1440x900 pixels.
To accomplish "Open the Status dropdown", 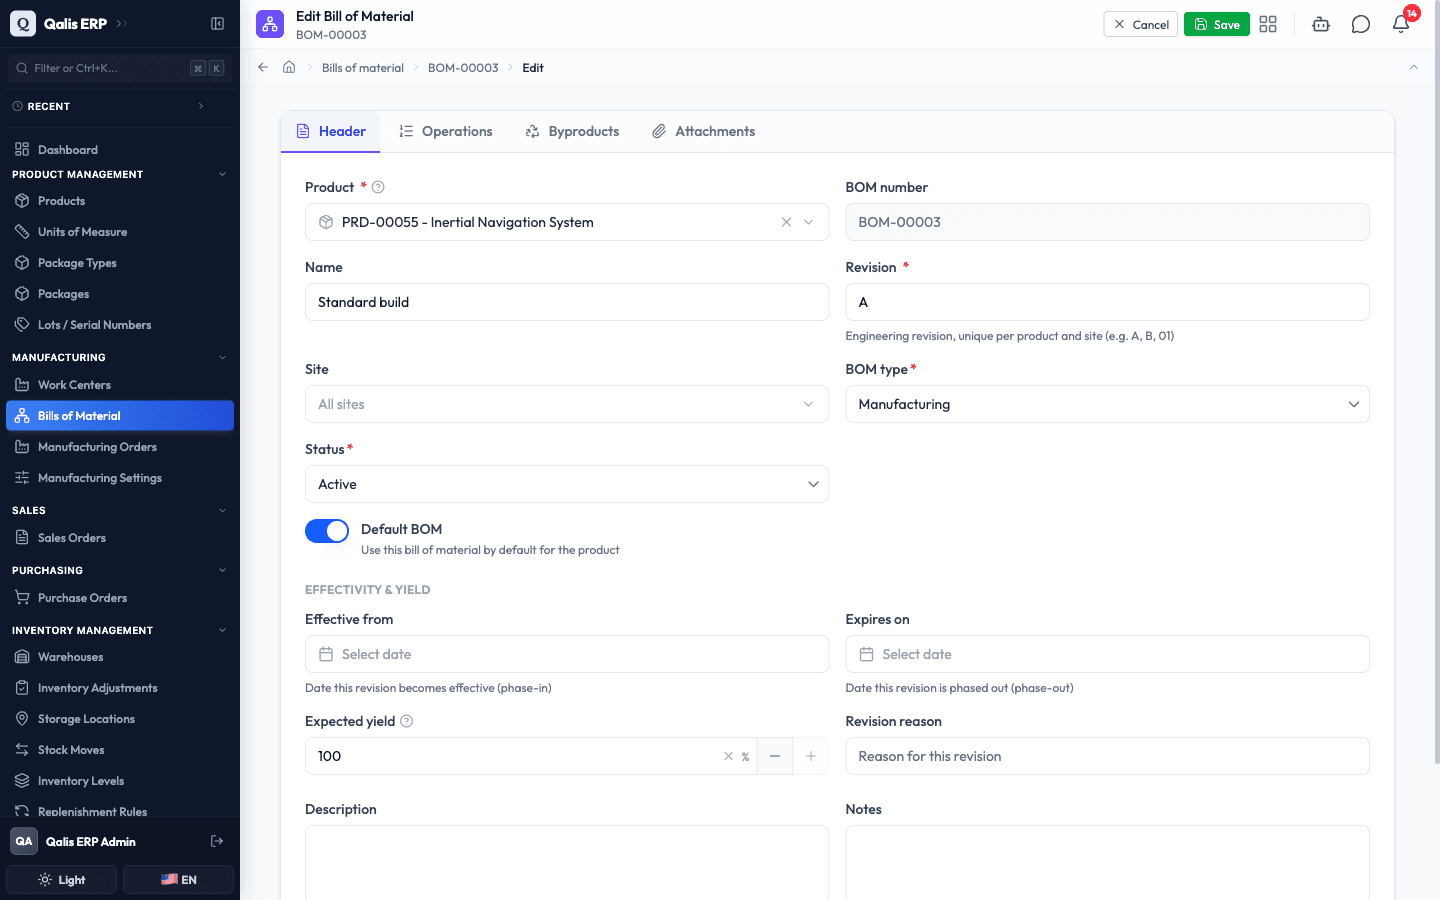I will point(567,484).
